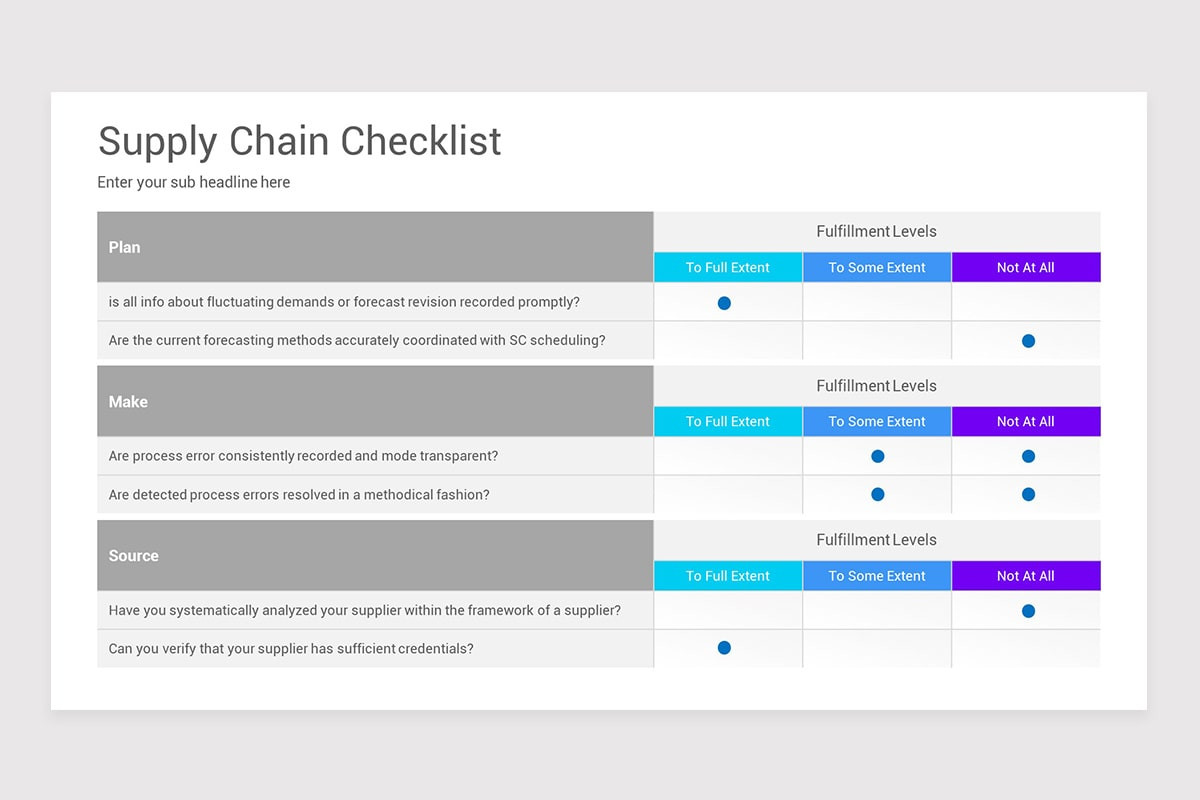The width and height of the screenshot is (1200, 800).
Task: Select the 'Enter your sub headline here' text
Action: coord(194,182)
